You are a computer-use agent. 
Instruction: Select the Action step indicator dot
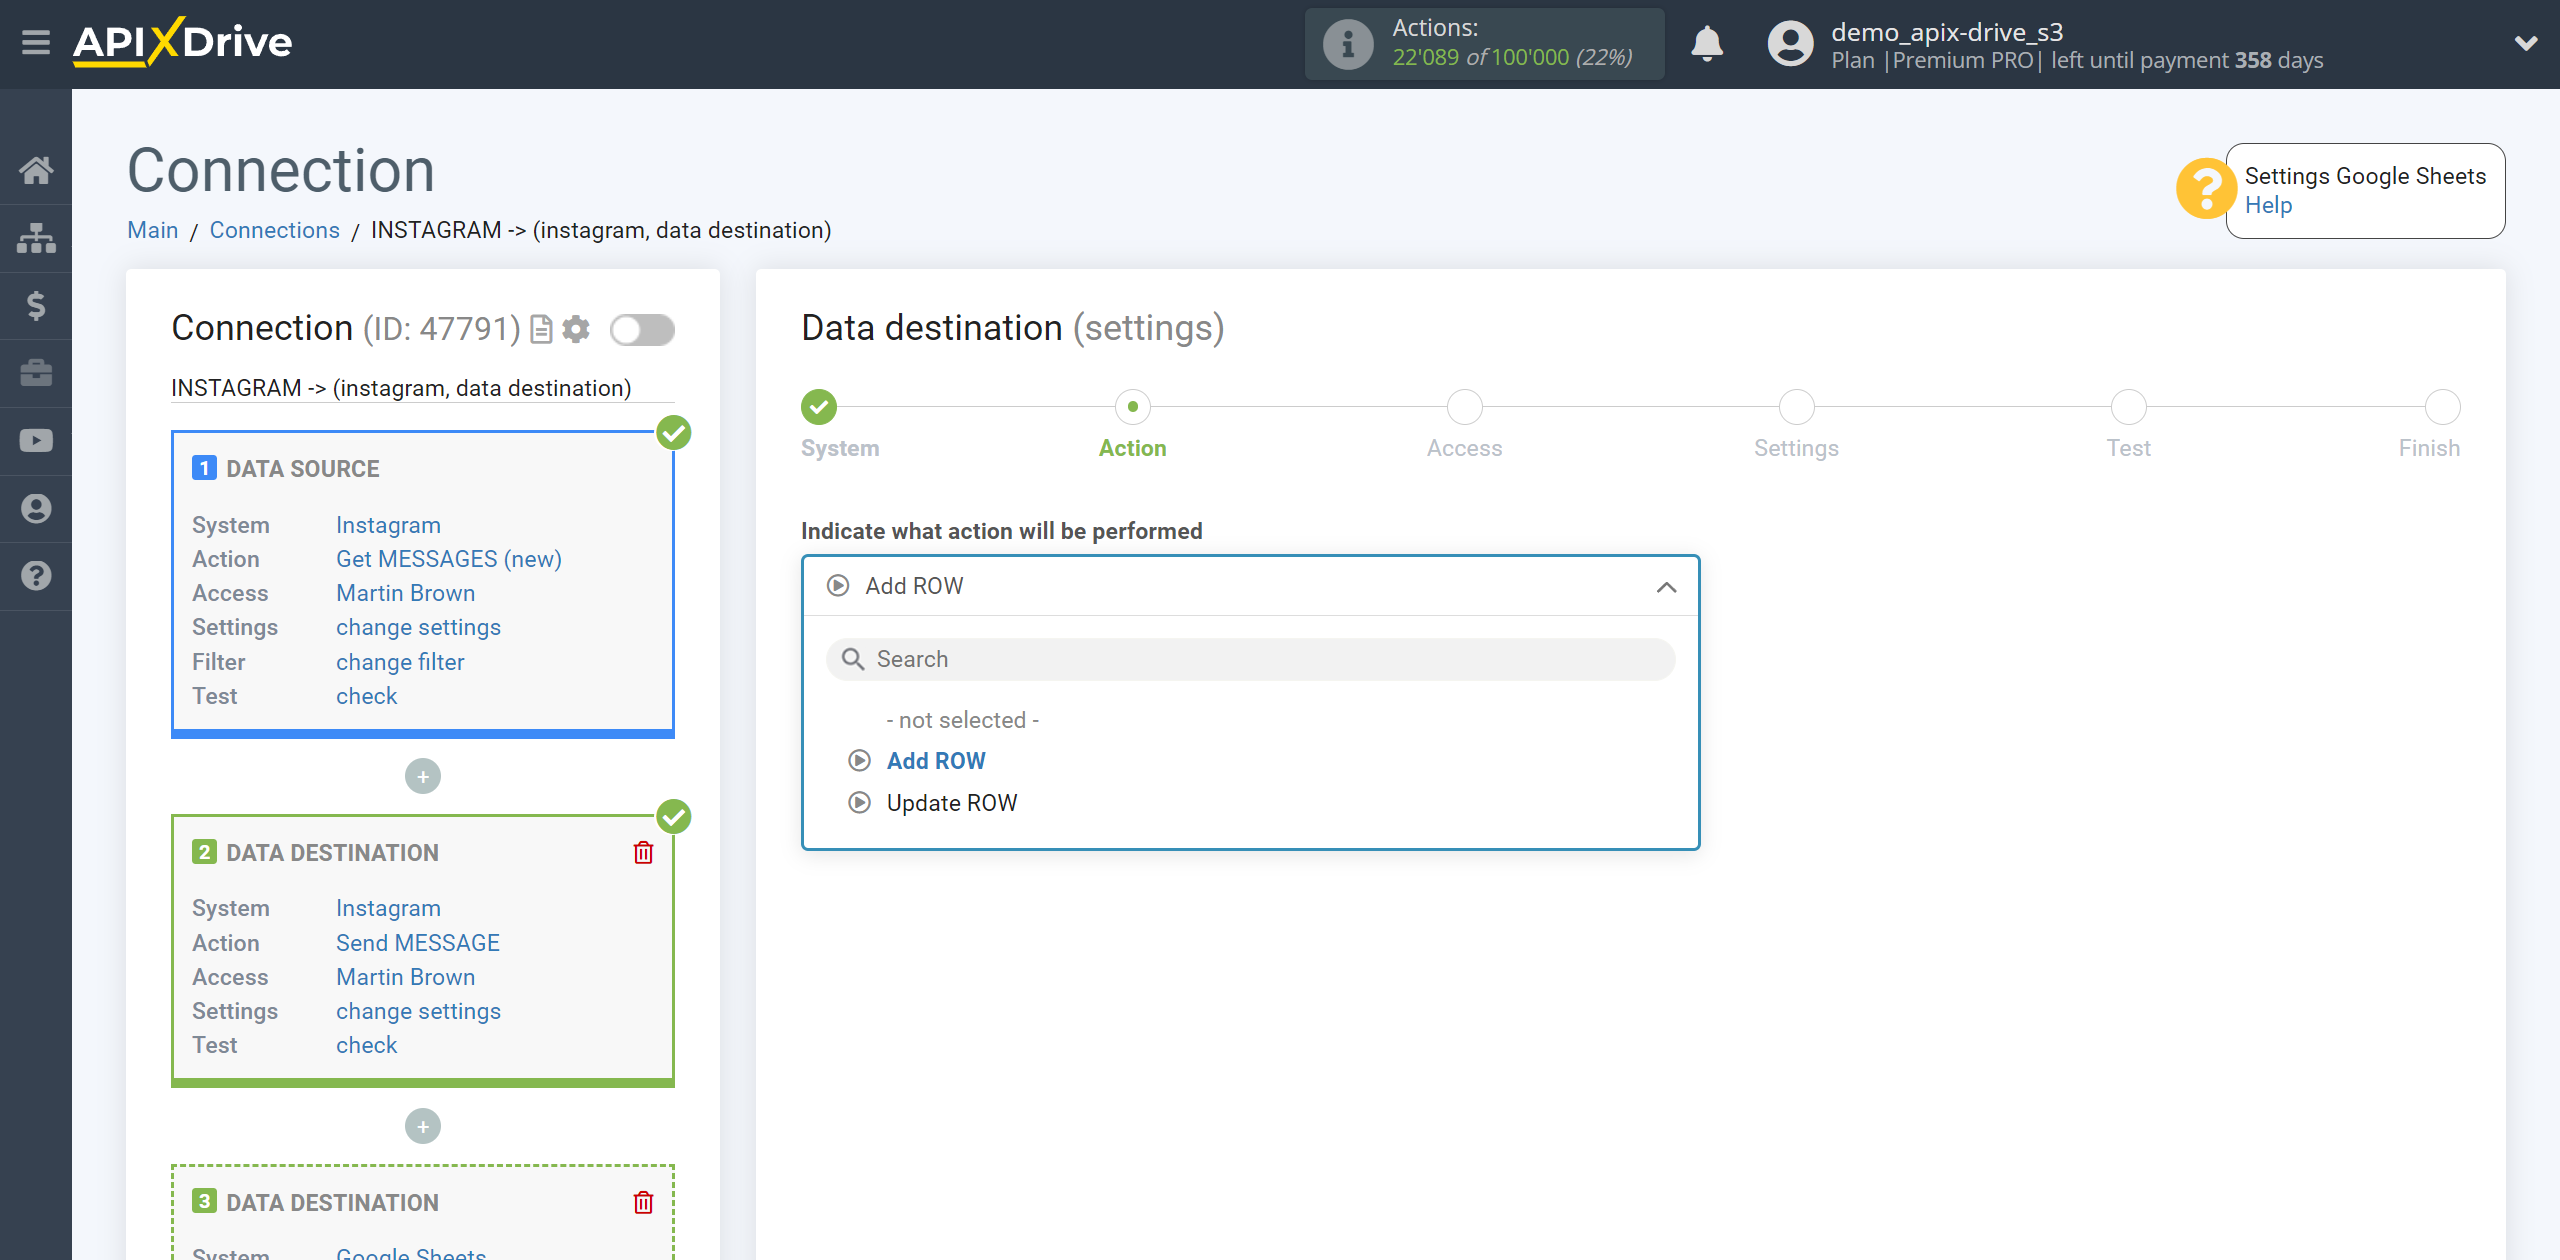pos(1133,406)
